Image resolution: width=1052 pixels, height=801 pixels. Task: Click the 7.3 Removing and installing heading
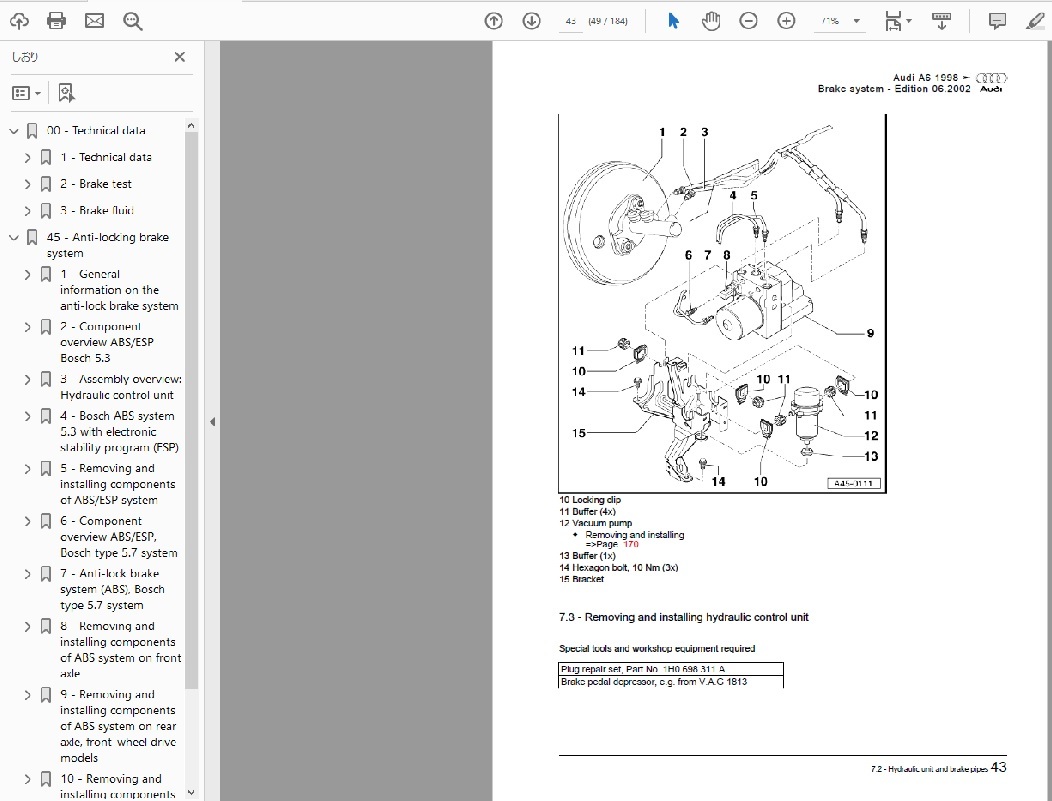684,617
